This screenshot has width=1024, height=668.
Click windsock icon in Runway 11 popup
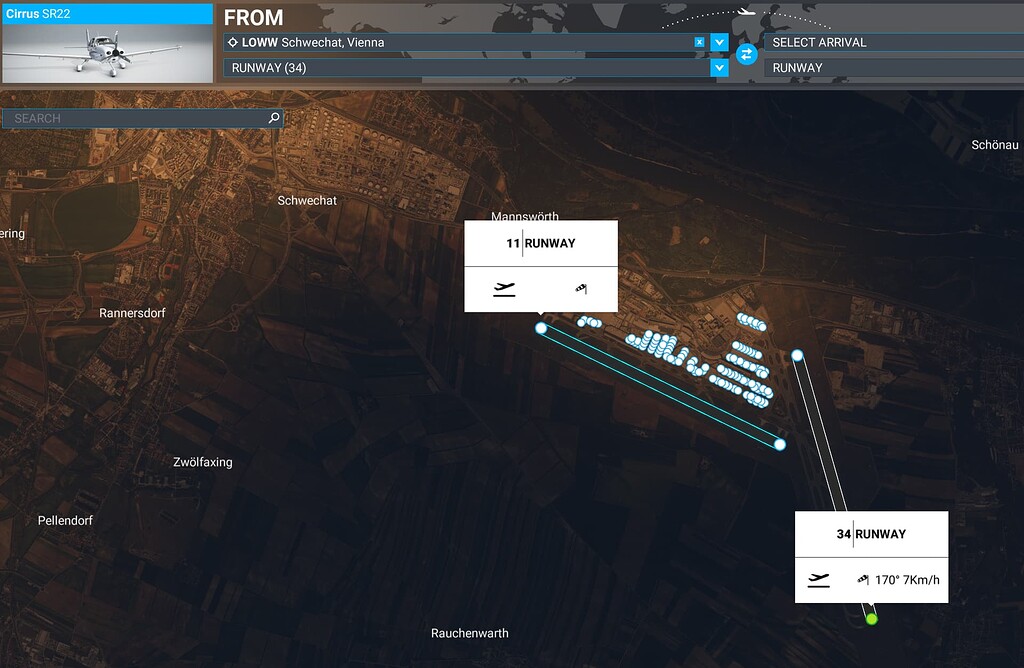[x=580, y=288]
